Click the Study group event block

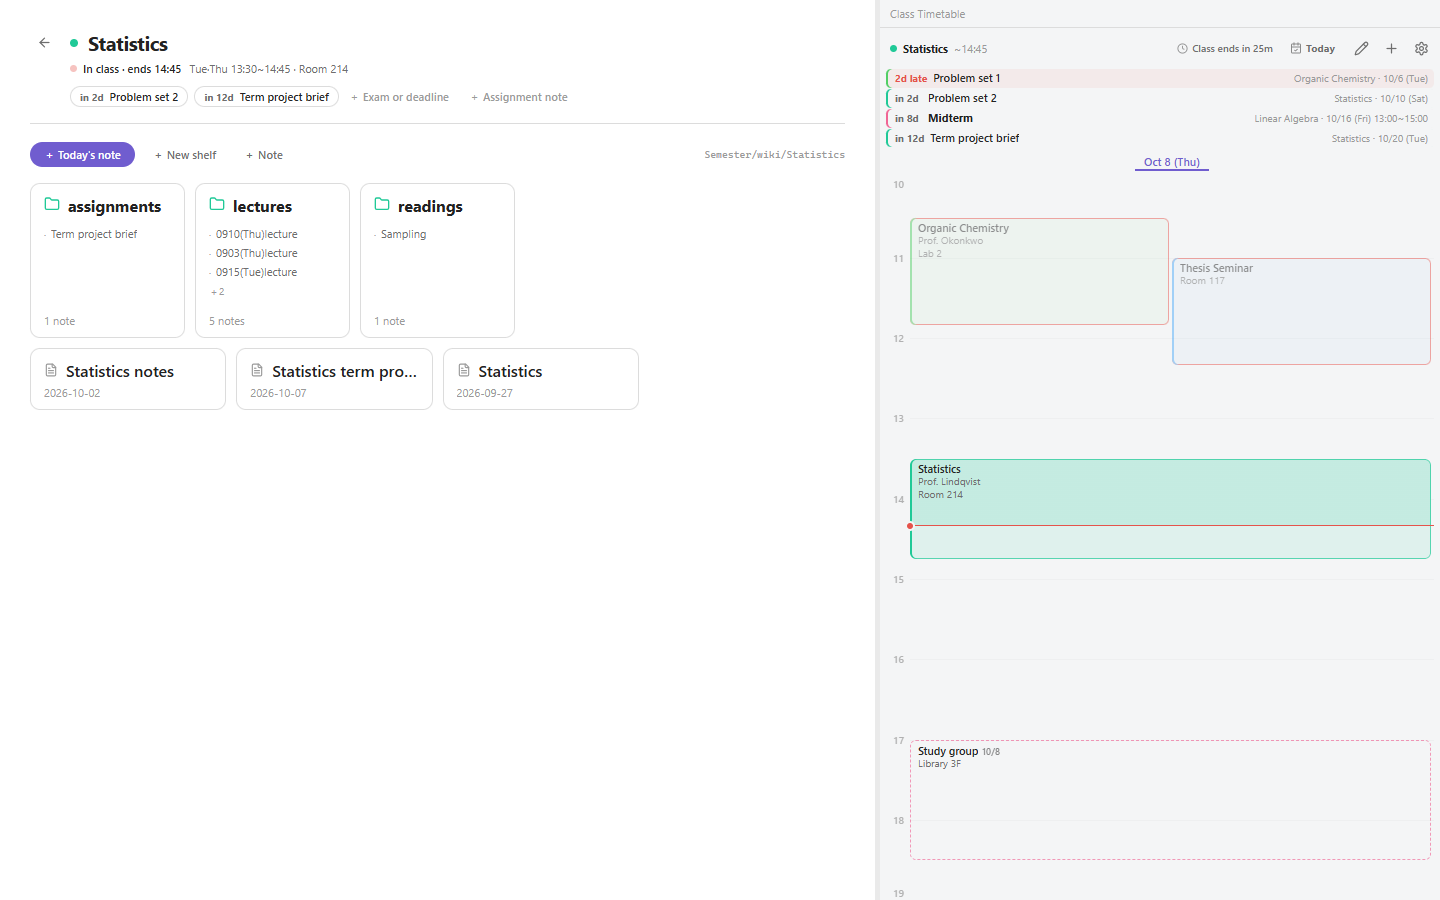click(x=1170, y=800)
